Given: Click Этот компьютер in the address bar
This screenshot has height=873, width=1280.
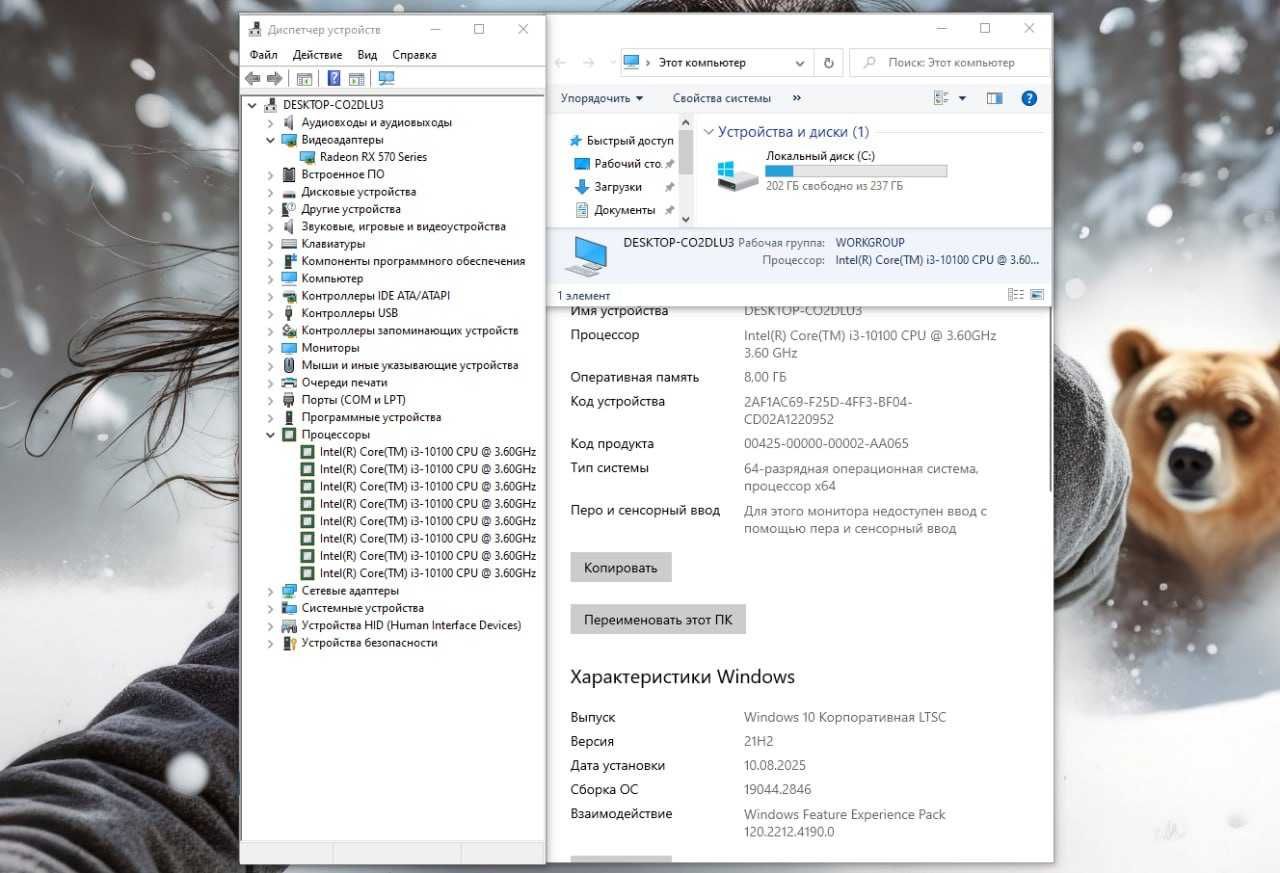Looking at the screenshot, I should point(702,62).
